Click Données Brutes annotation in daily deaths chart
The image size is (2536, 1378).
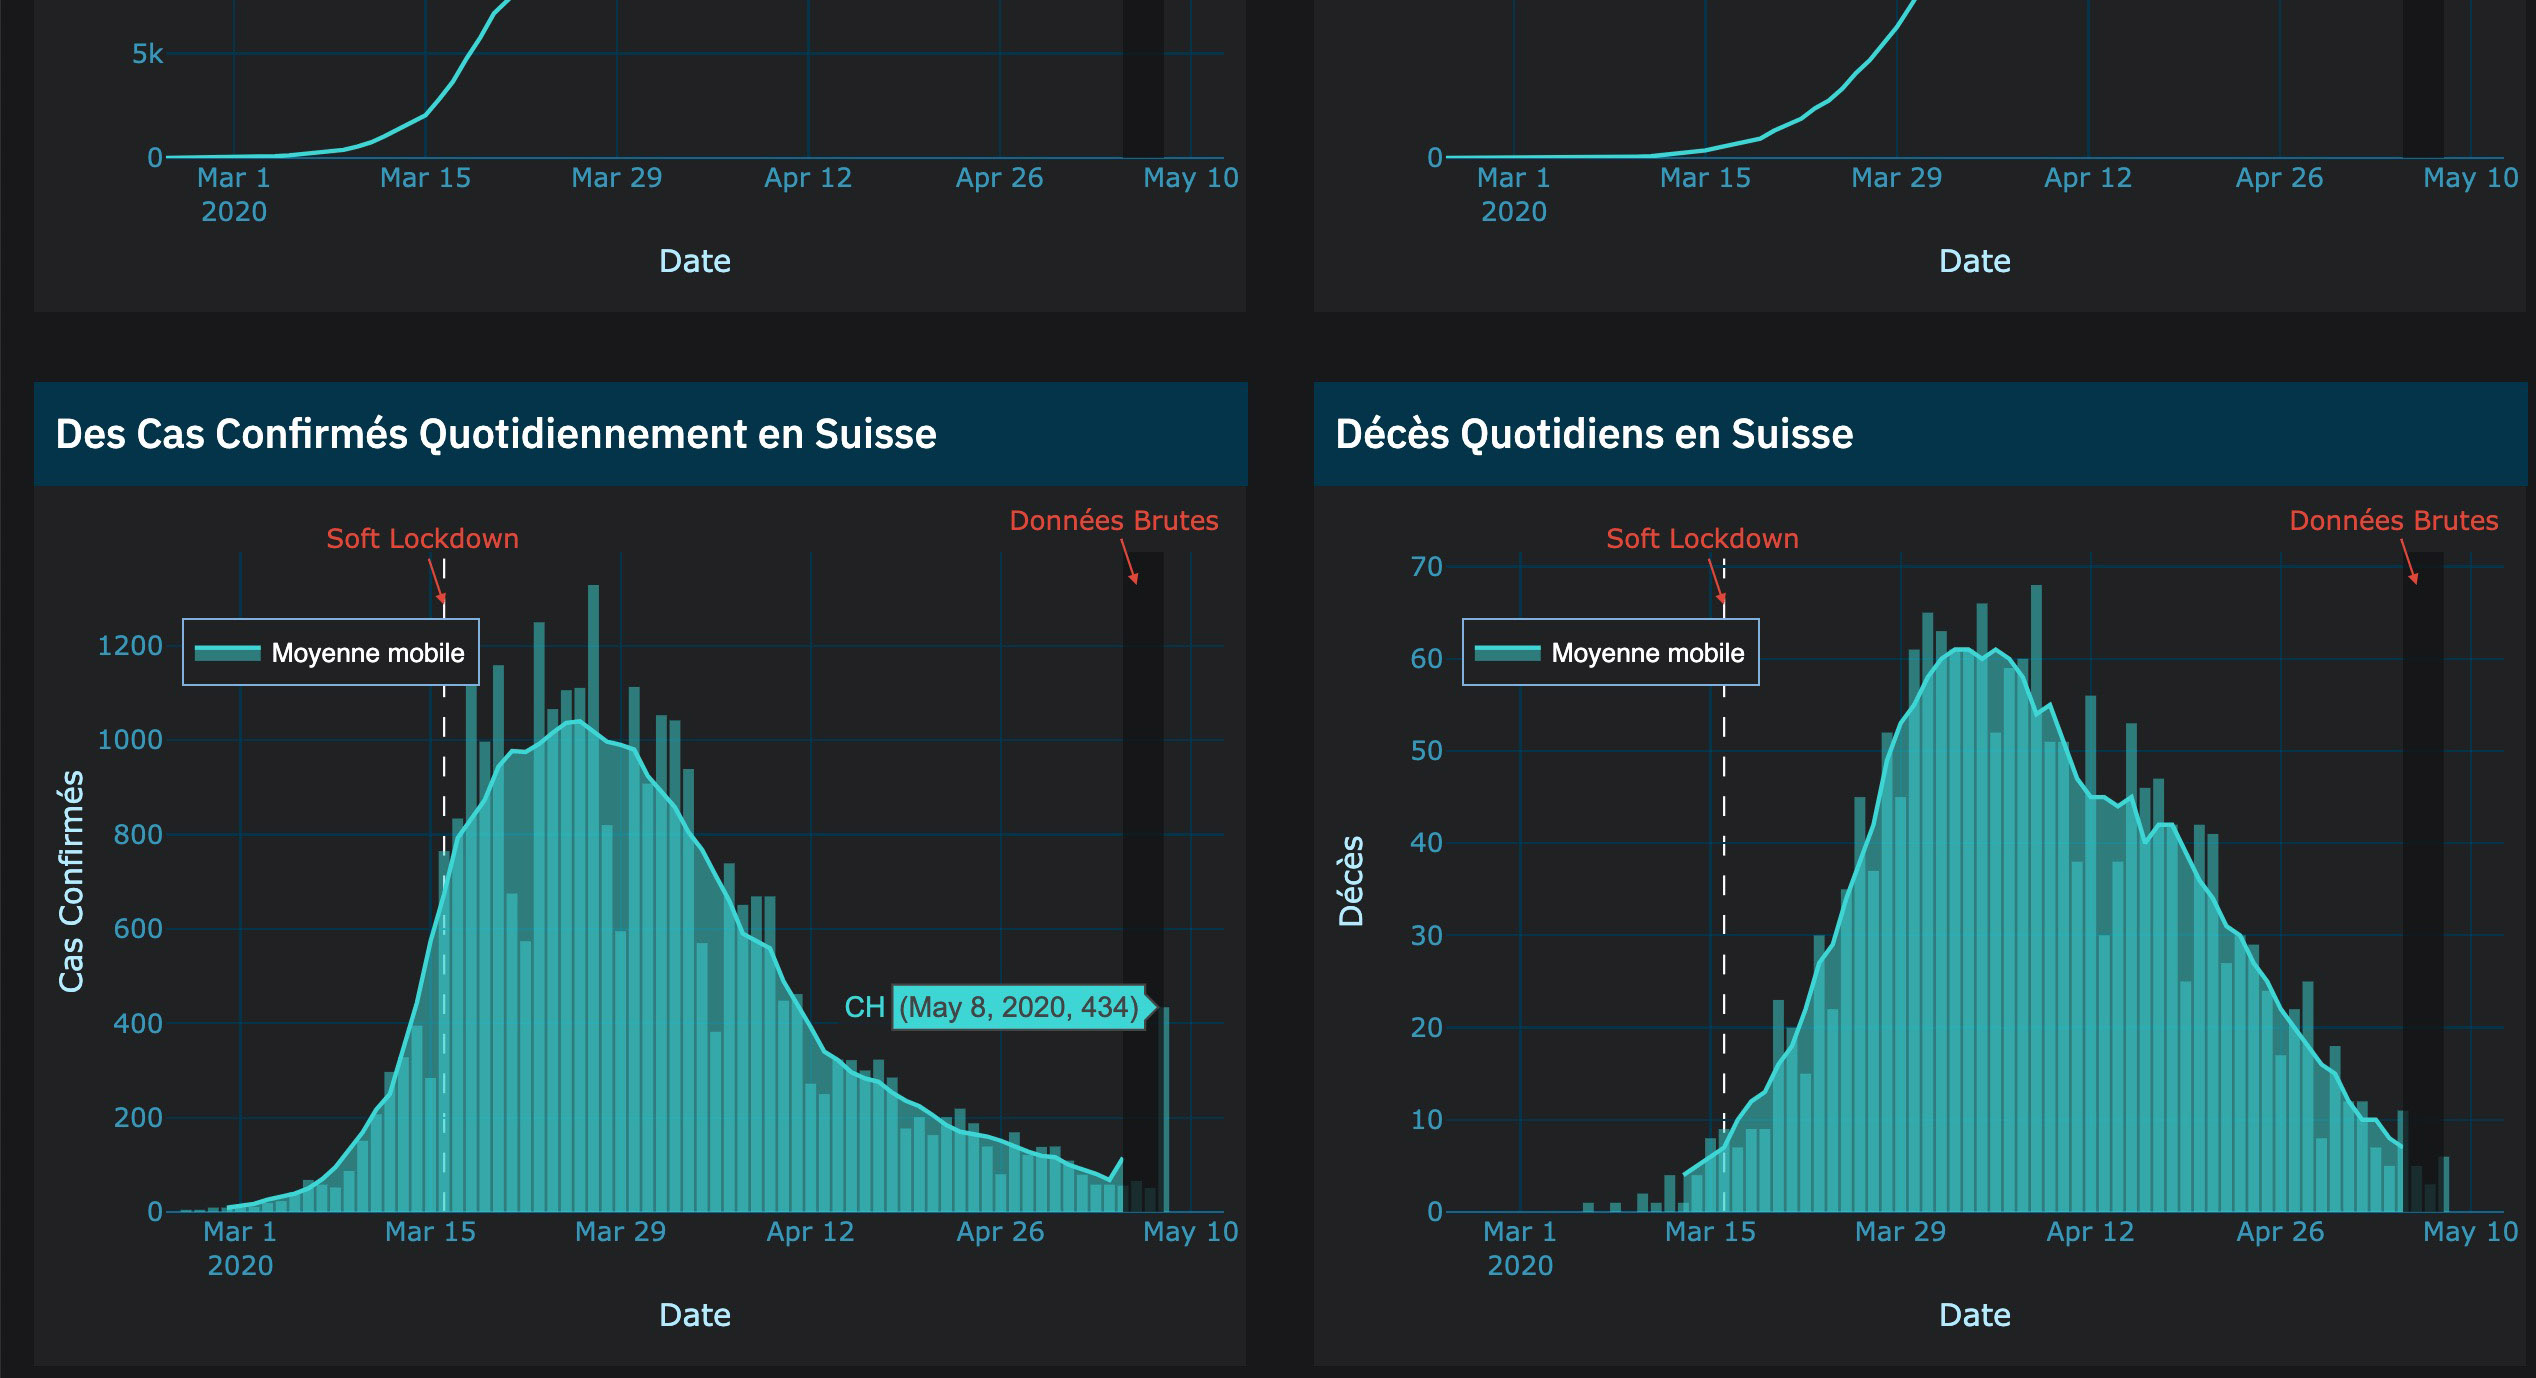(2393, 521)
